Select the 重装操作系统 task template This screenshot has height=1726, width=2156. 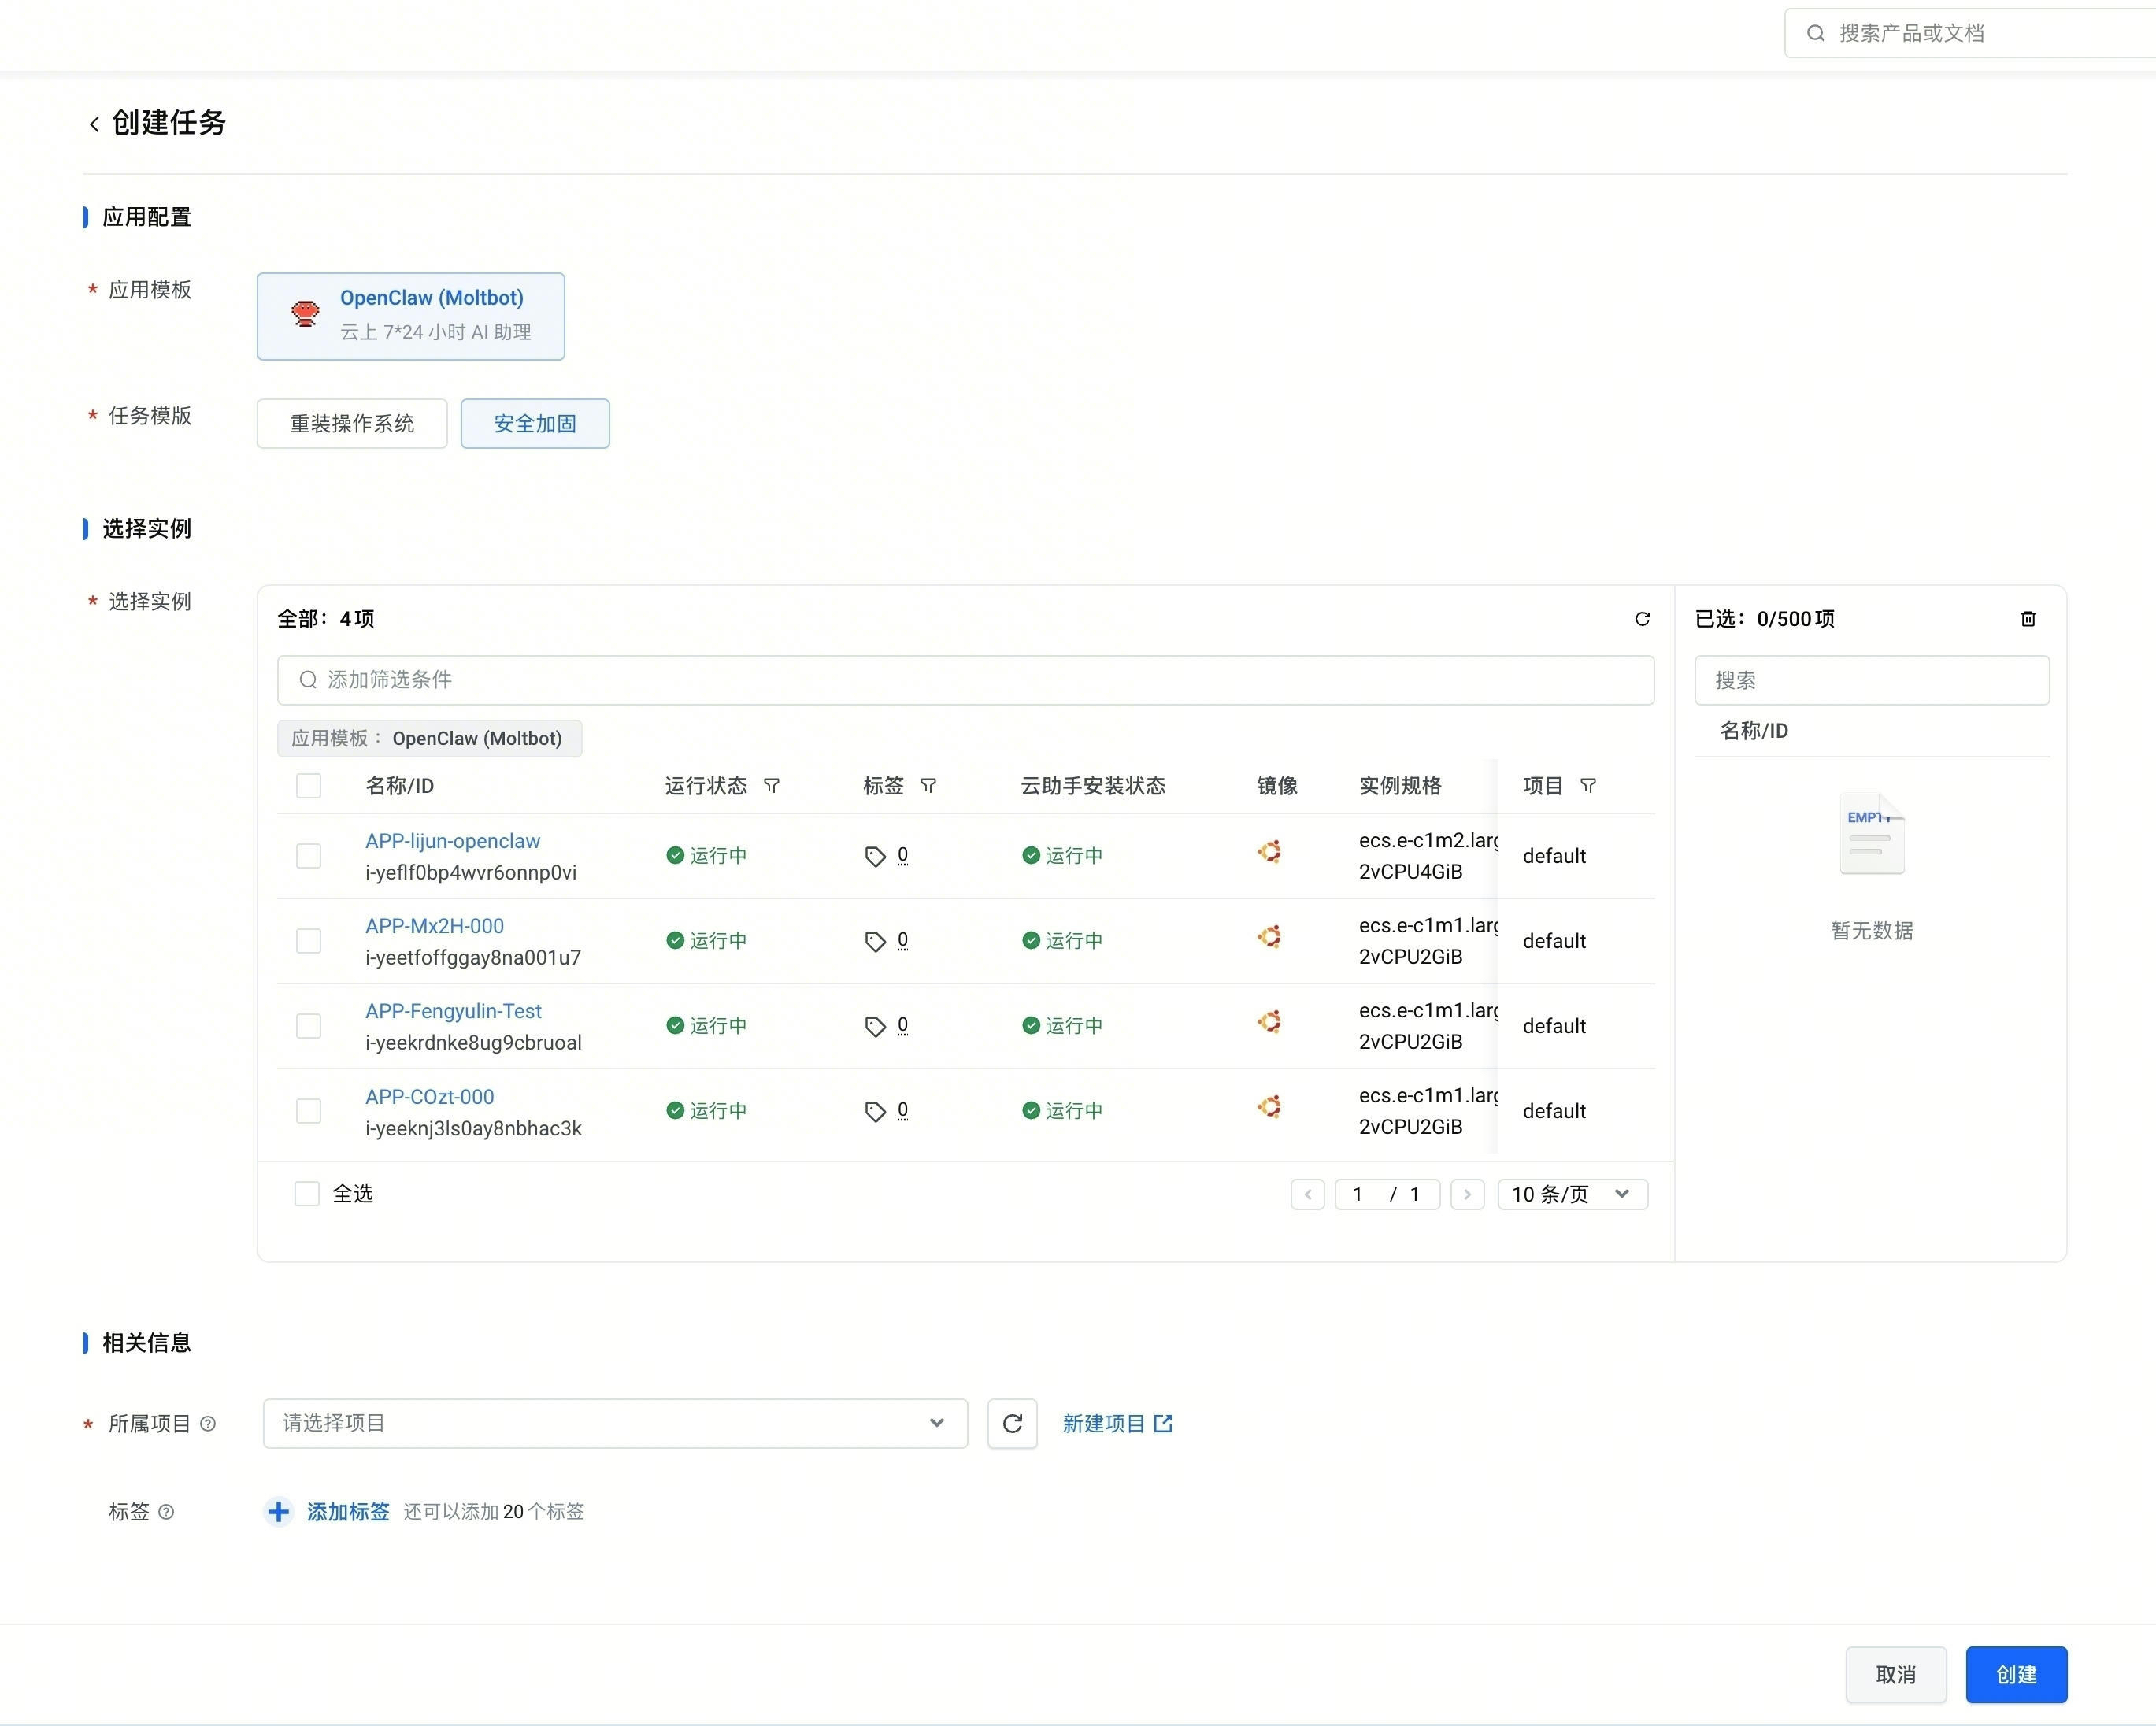(x=351, y=424)
